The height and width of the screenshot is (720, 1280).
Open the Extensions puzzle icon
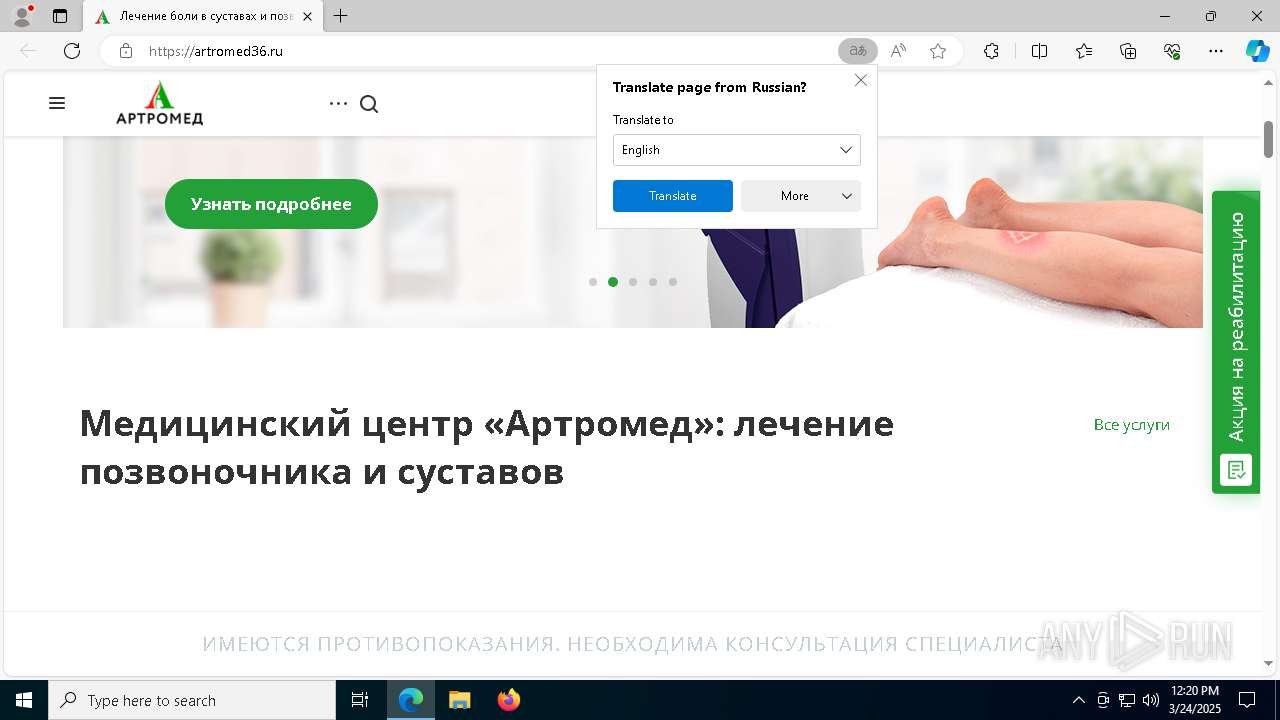[991, 51]
